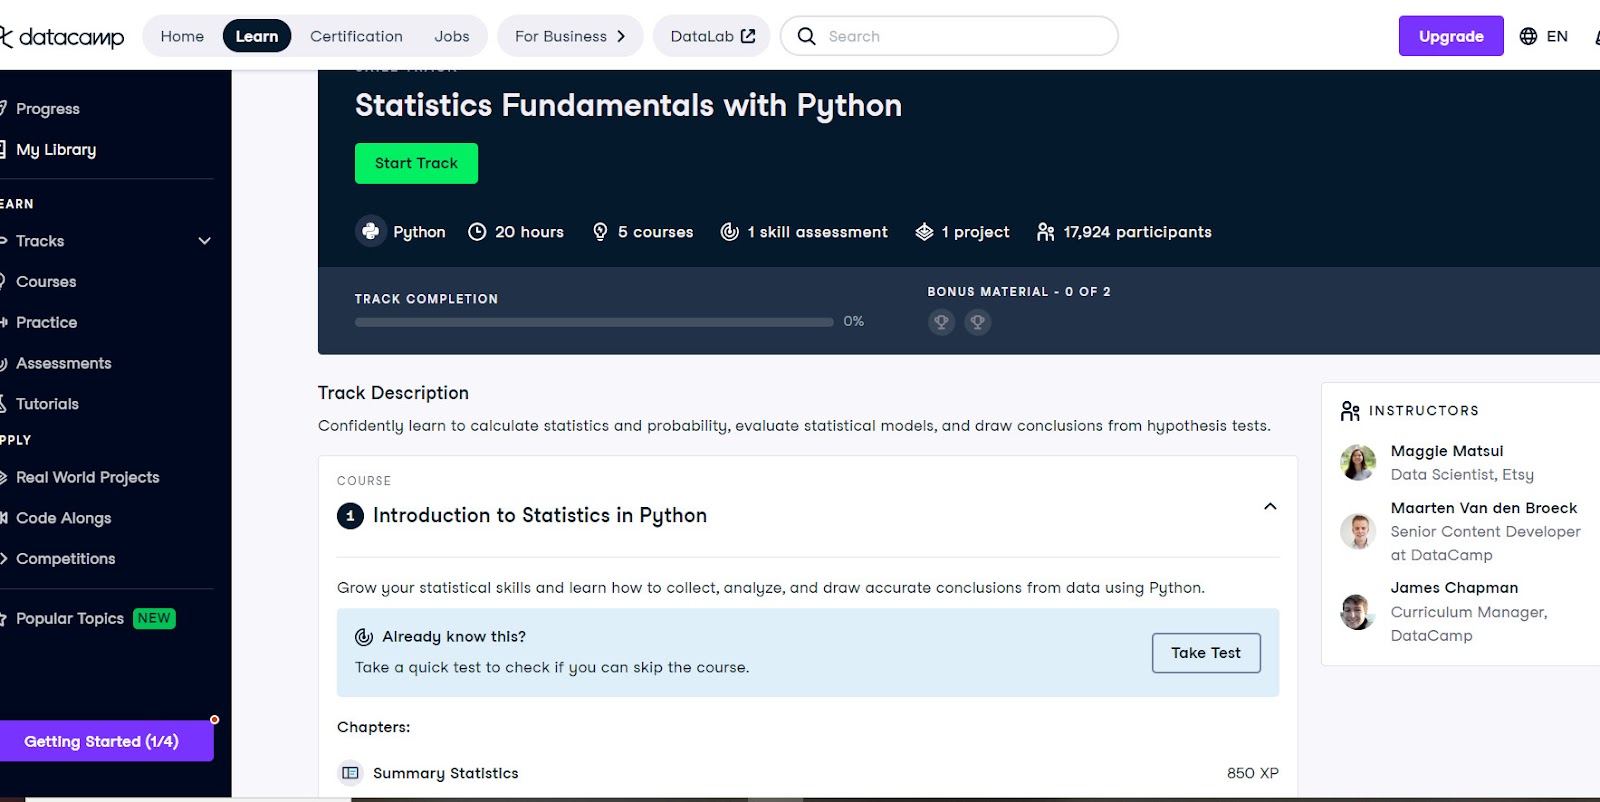This screenshot has width=1600, height=802.
Task: Select the Learn nav tab
Action: [x=257, y=36]
